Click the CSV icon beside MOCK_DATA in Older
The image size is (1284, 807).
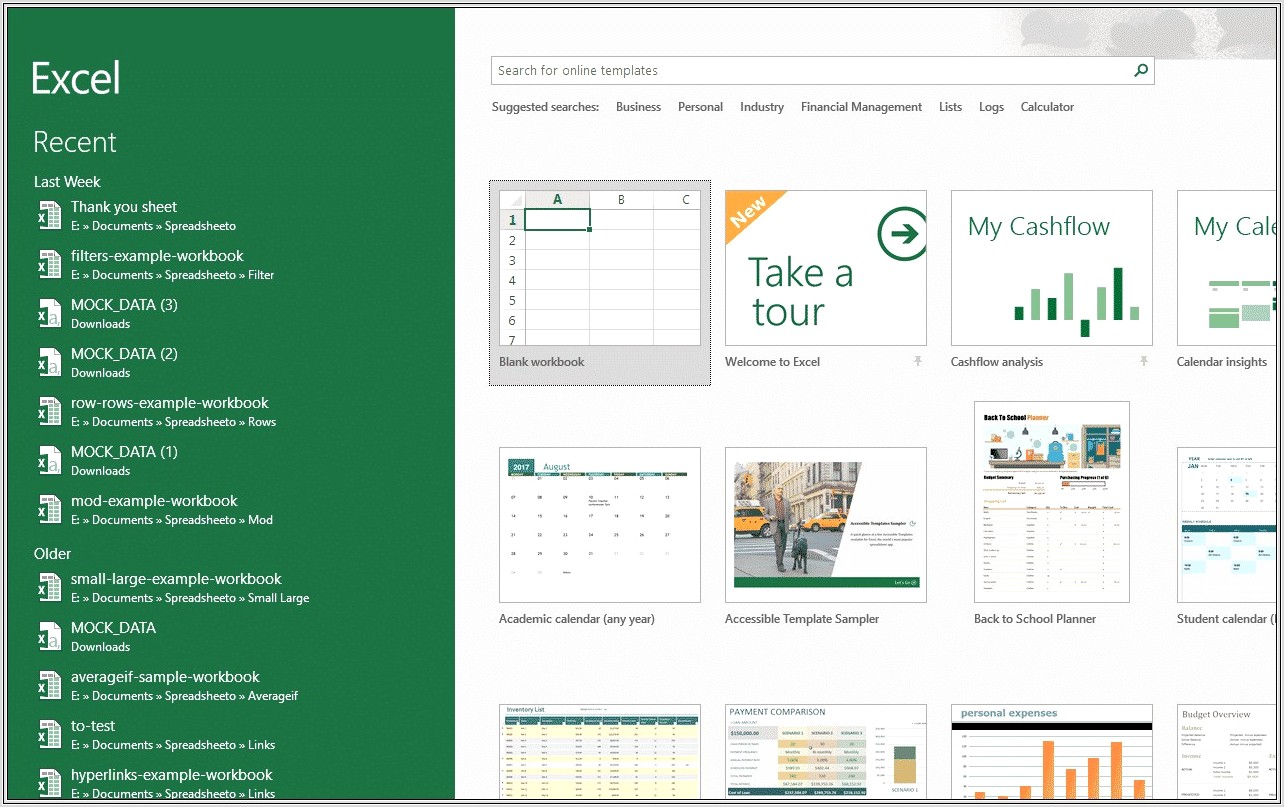tap(49, 636)
